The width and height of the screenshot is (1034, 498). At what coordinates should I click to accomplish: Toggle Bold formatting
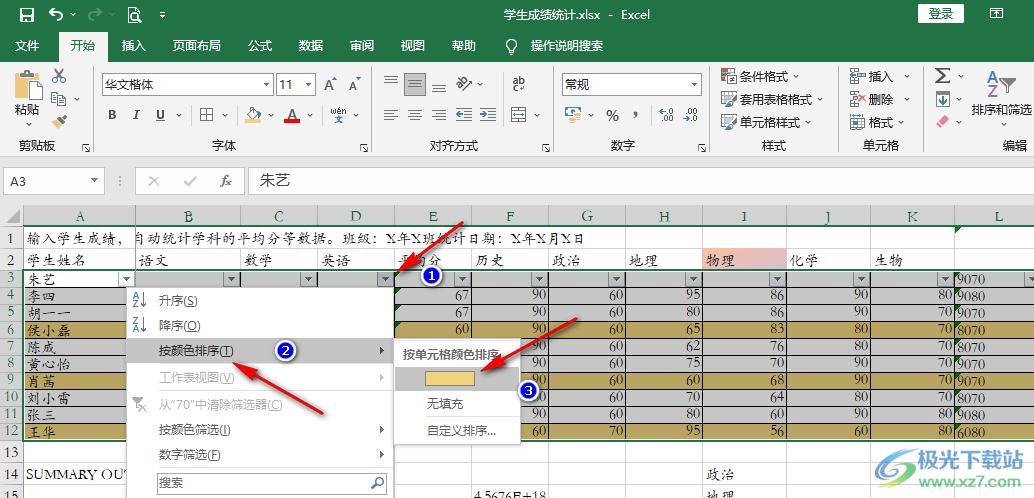click(113, 116)
